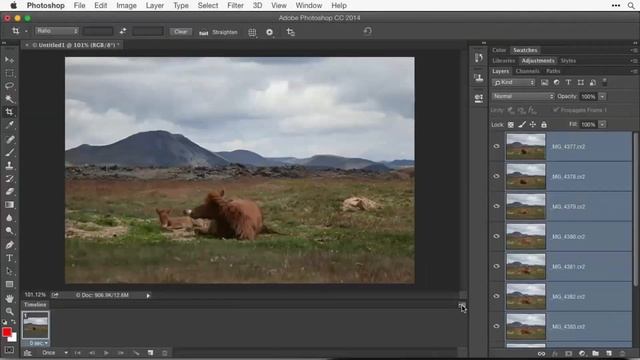Select the Pen tool
This screenshot has width=640, height=360.
[x=9, y=245]
